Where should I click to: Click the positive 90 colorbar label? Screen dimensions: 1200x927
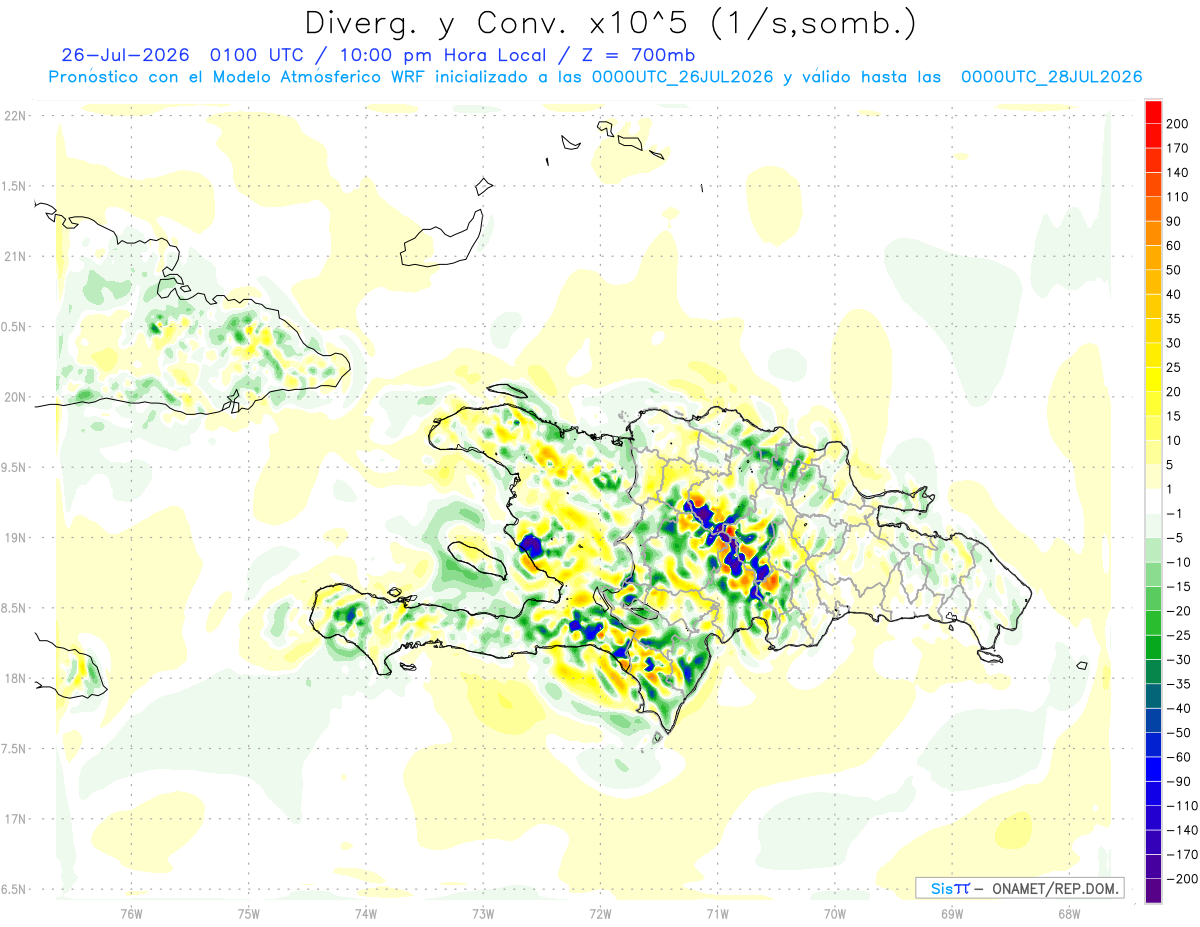coord(1174,221)
